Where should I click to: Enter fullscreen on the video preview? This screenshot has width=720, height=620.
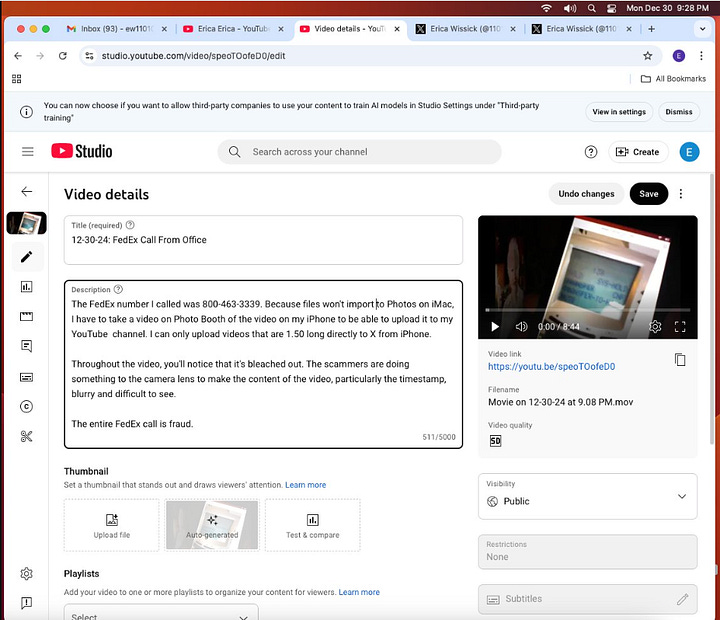[680, 327]
